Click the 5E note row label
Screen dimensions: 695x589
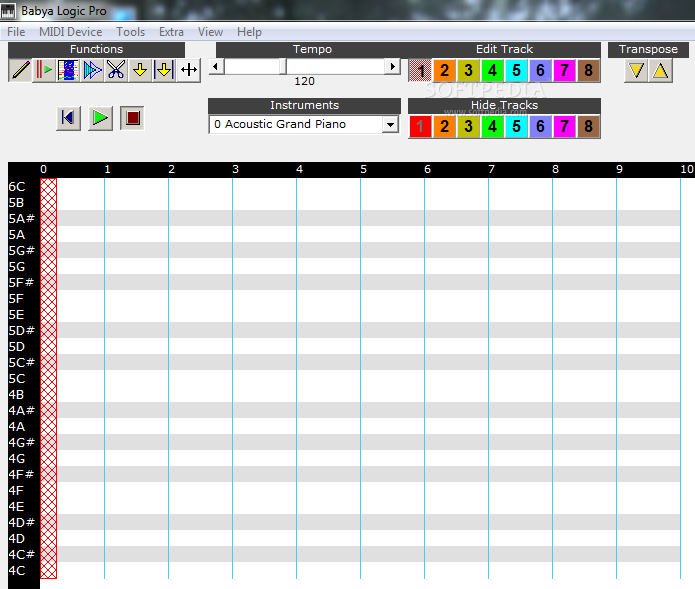pyautogui.click(x=16, y=315)
